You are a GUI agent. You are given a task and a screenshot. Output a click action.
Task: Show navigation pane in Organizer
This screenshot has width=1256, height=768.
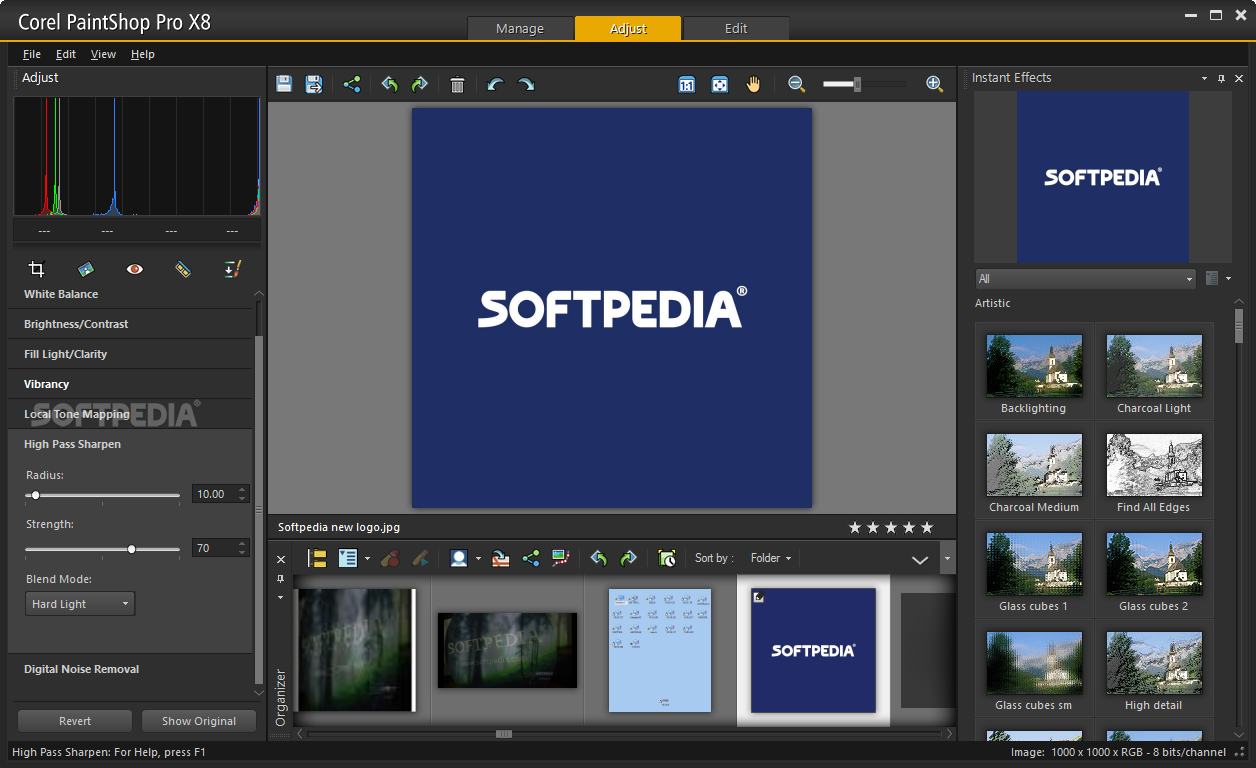[x=317, y=559]
